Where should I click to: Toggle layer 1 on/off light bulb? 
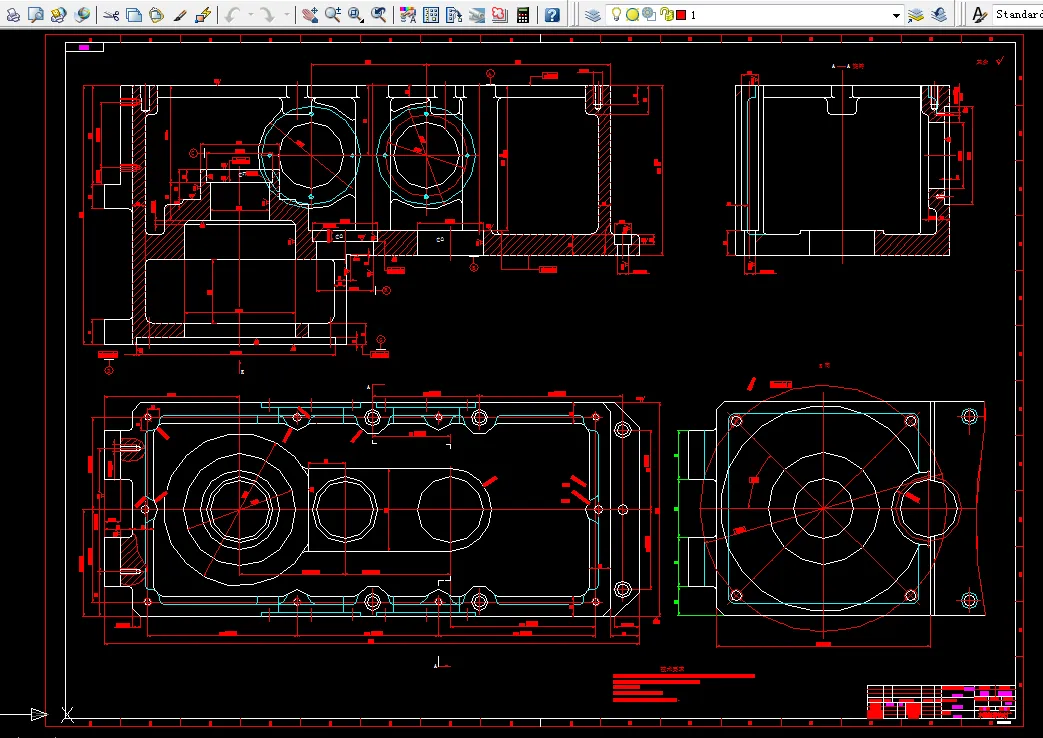click(616, 15)
